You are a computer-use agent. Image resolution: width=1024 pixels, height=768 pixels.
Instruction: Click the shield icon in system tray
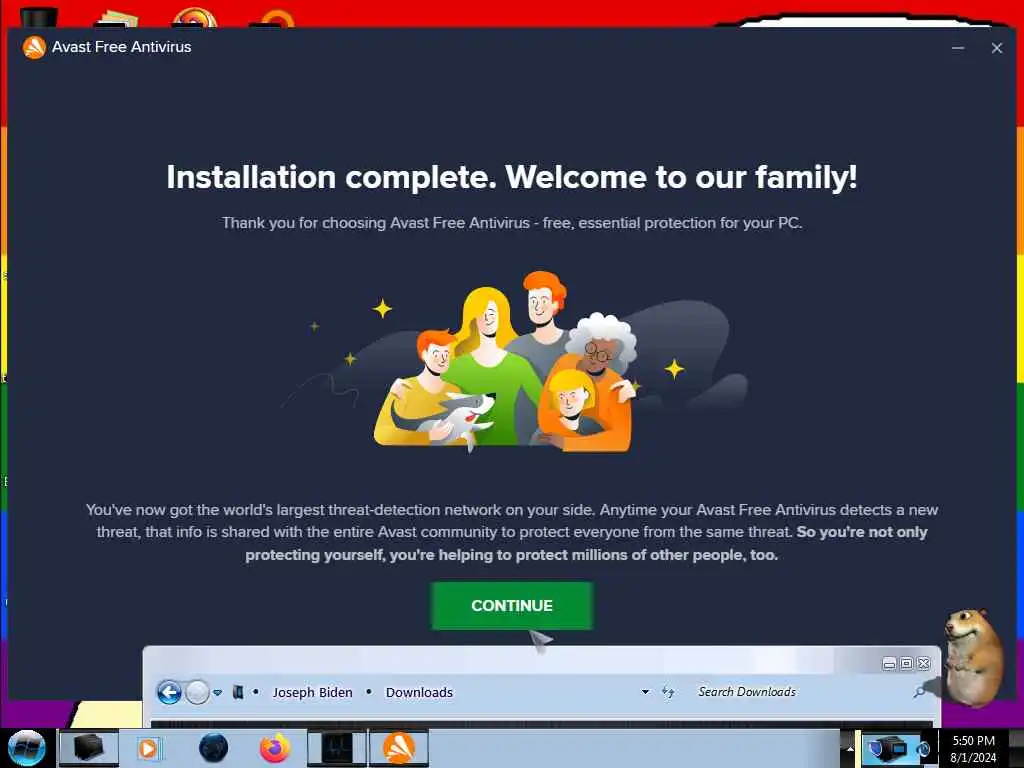(x=874, y=747)
